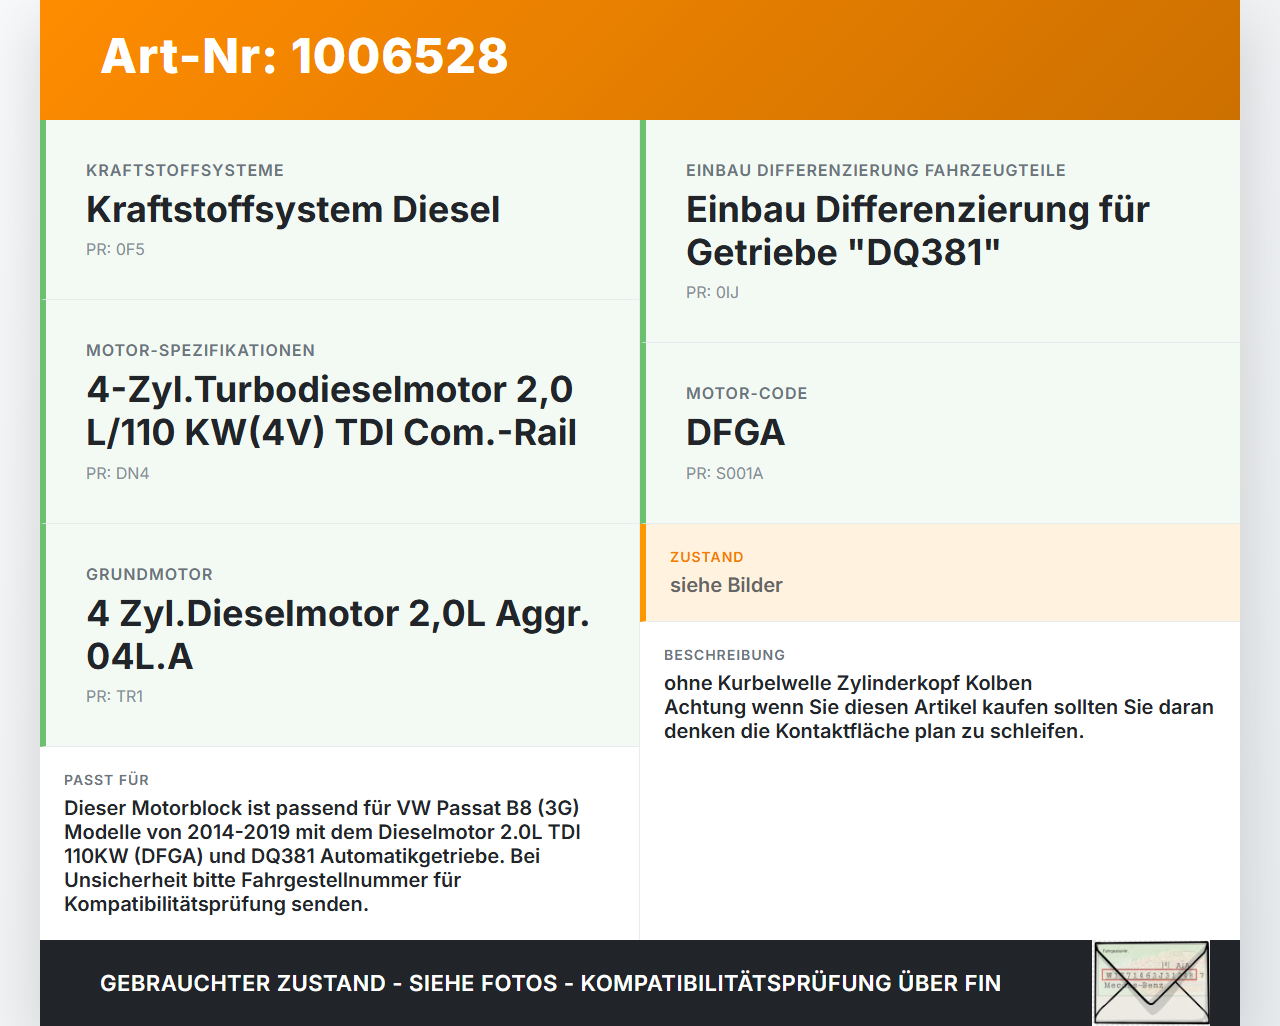1280x1026 pixels.
Task: Select 'Dieser Motorblock ist passend für VW Passat' paragraph
Action: click(322, 856)
